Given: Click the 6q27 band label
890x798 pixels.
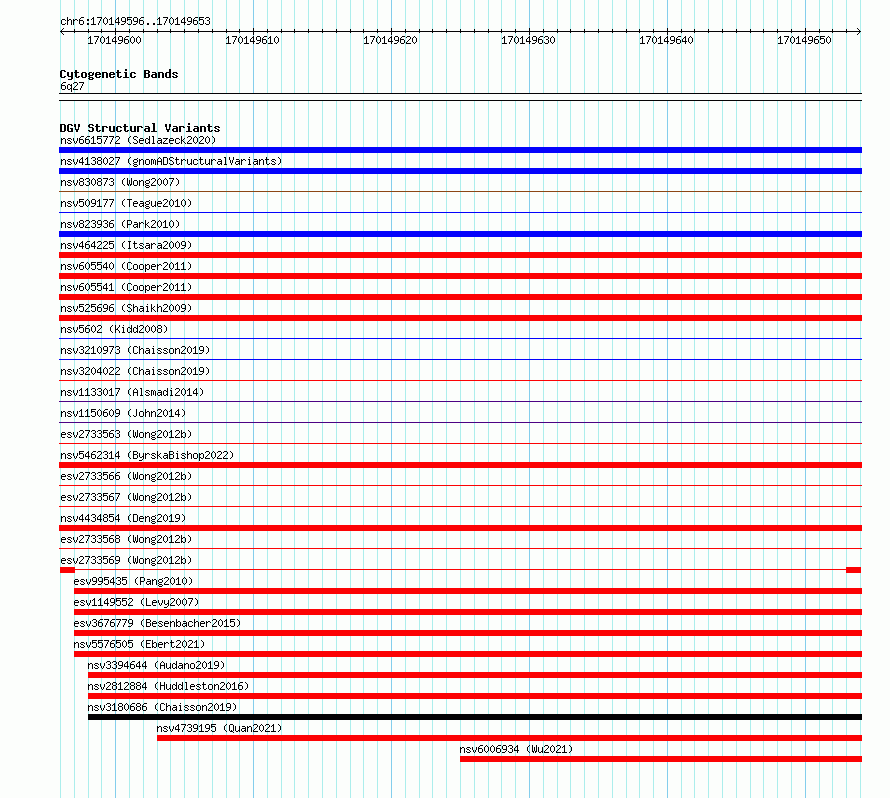Looking at the screenshot, I should 72,86.
